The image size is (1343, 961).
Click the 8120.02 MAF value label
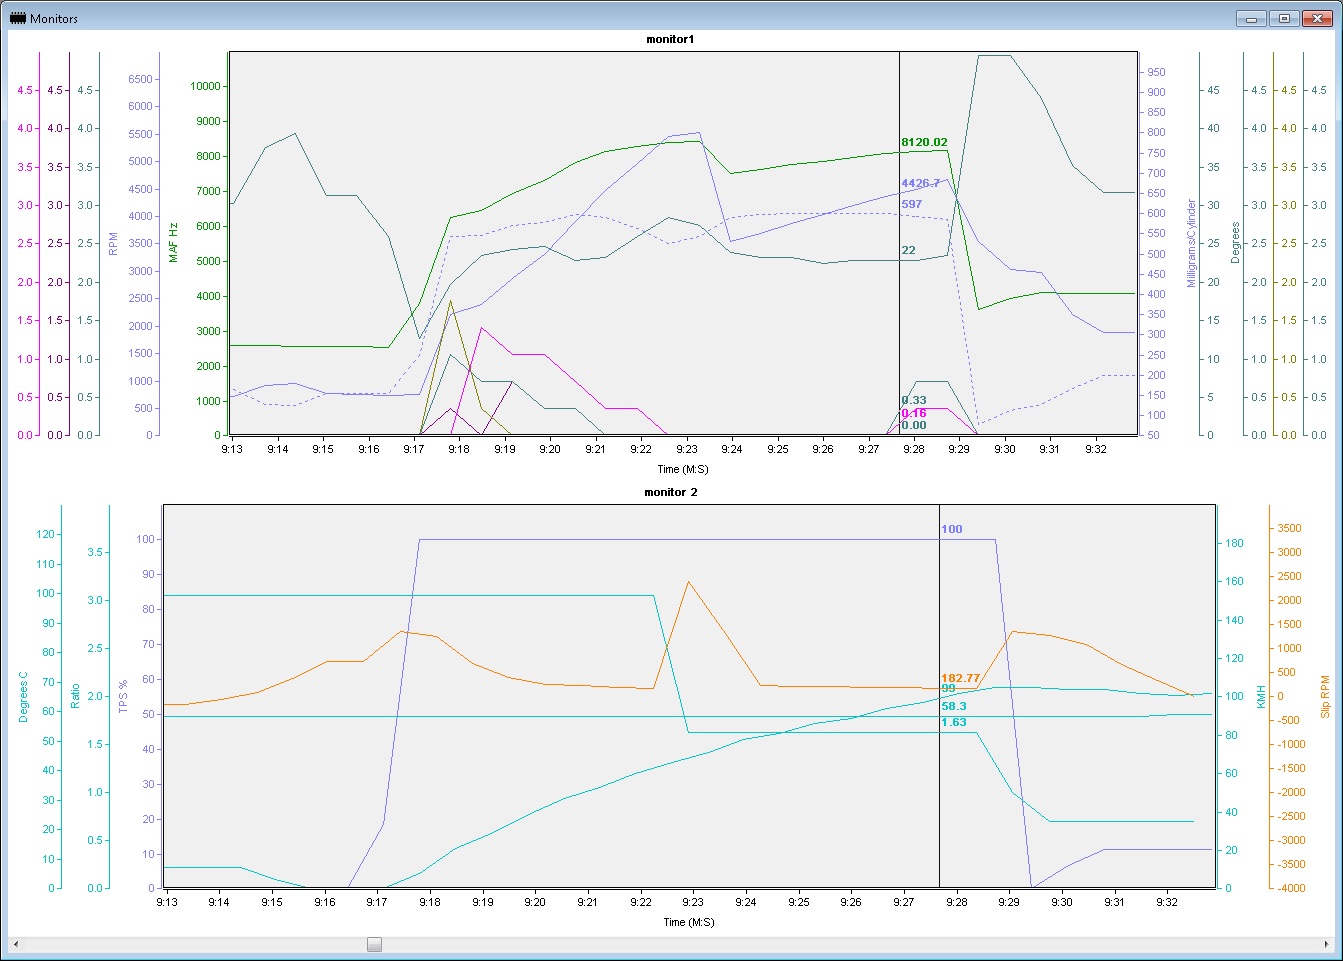[x=924, y=143]
